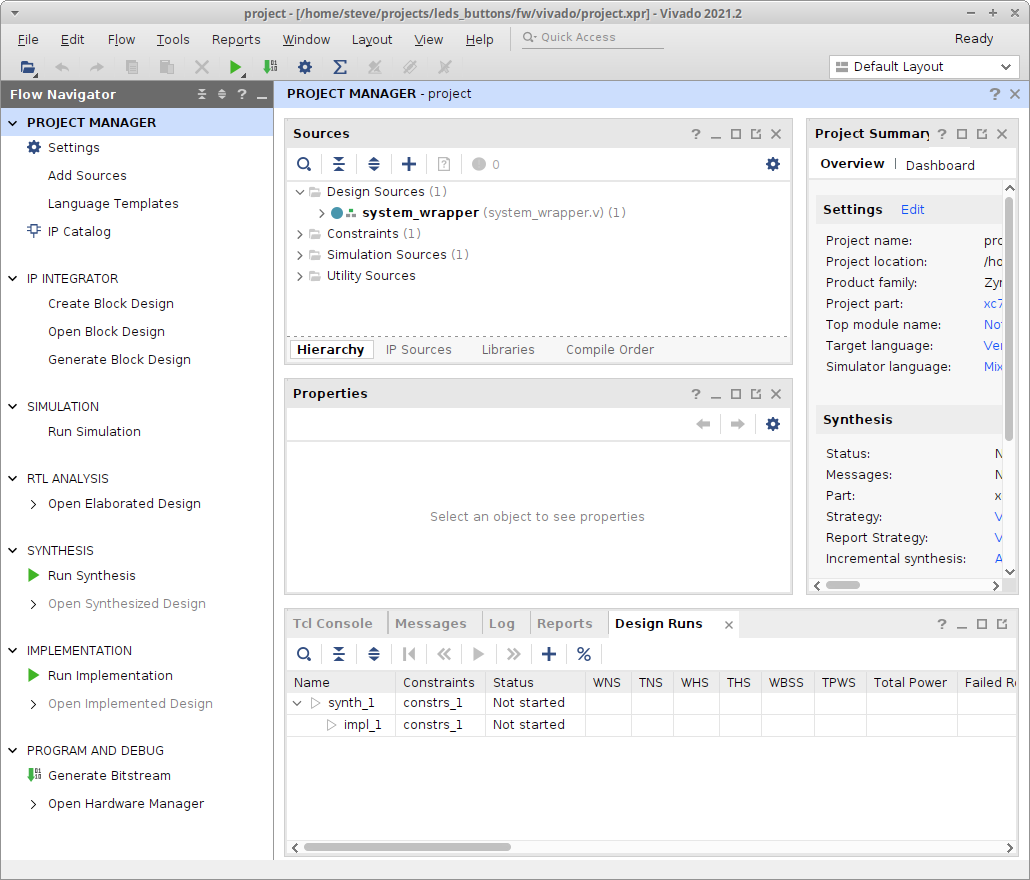This screenshot has width=1030, height=880.
Task: Open the Default Layout dropdown
Action: pyautogui.click(x=924, y=67)
